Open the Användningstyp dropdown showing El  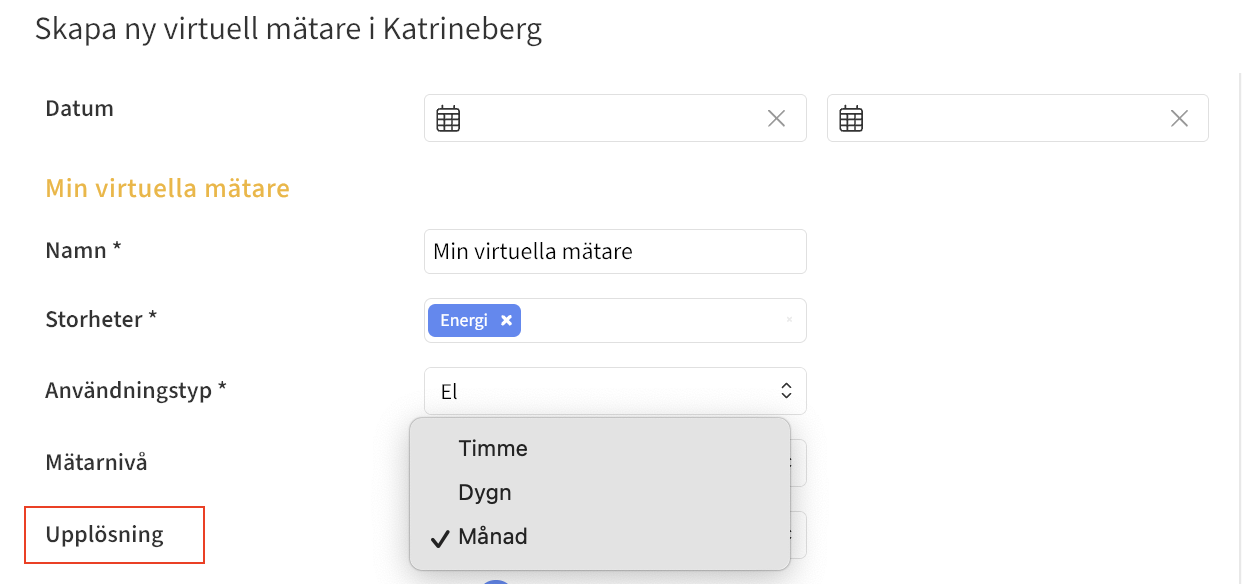(x=615, y=391)
